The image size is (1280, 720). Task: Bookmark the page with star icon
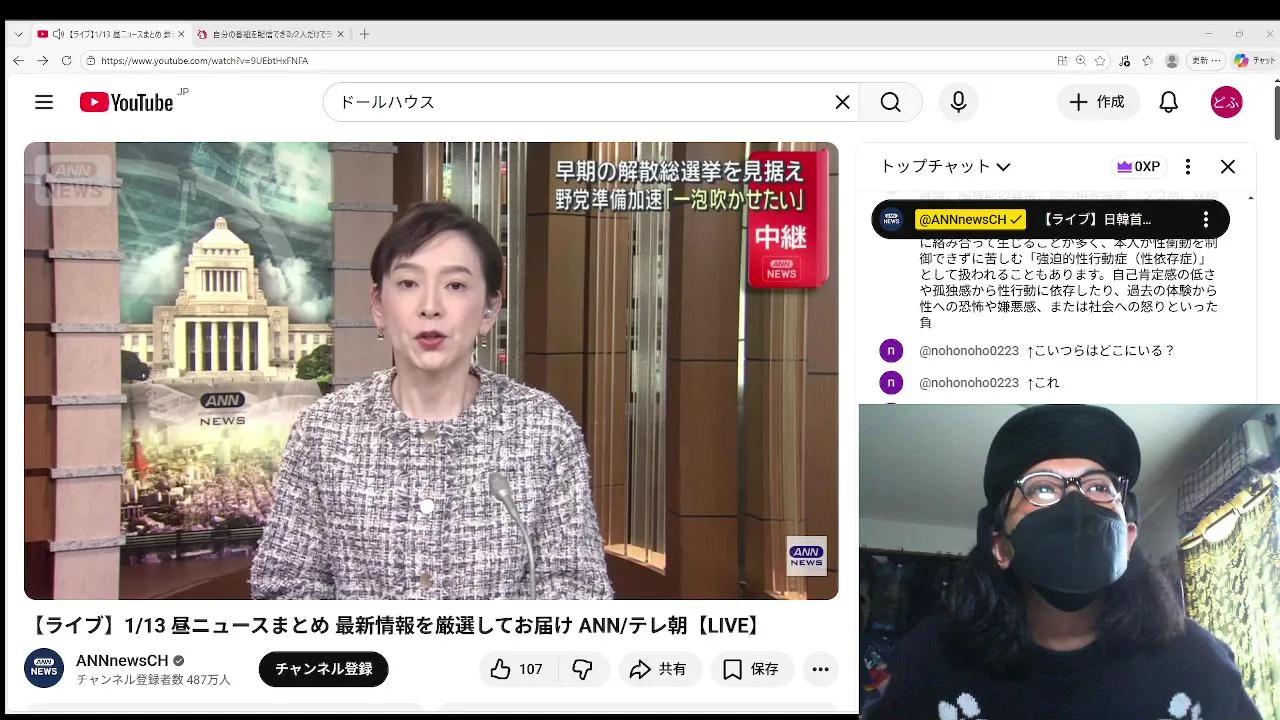1100,61
